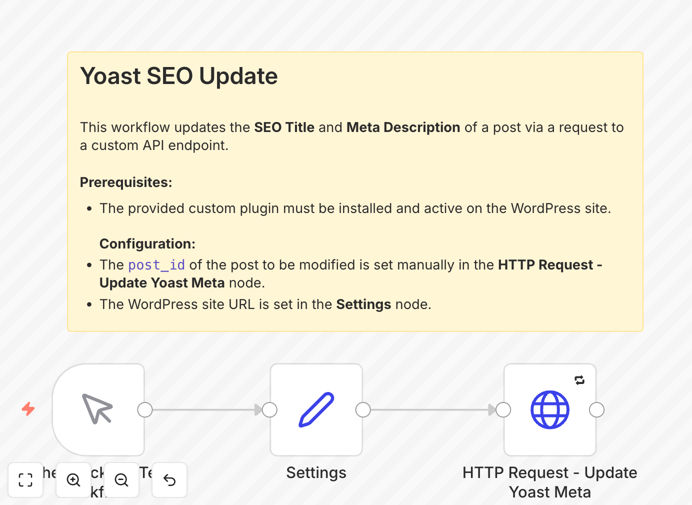Viewport: 692px width, 505px height.
Task: Click the Settings node input connector
Action: click(270, 410)
